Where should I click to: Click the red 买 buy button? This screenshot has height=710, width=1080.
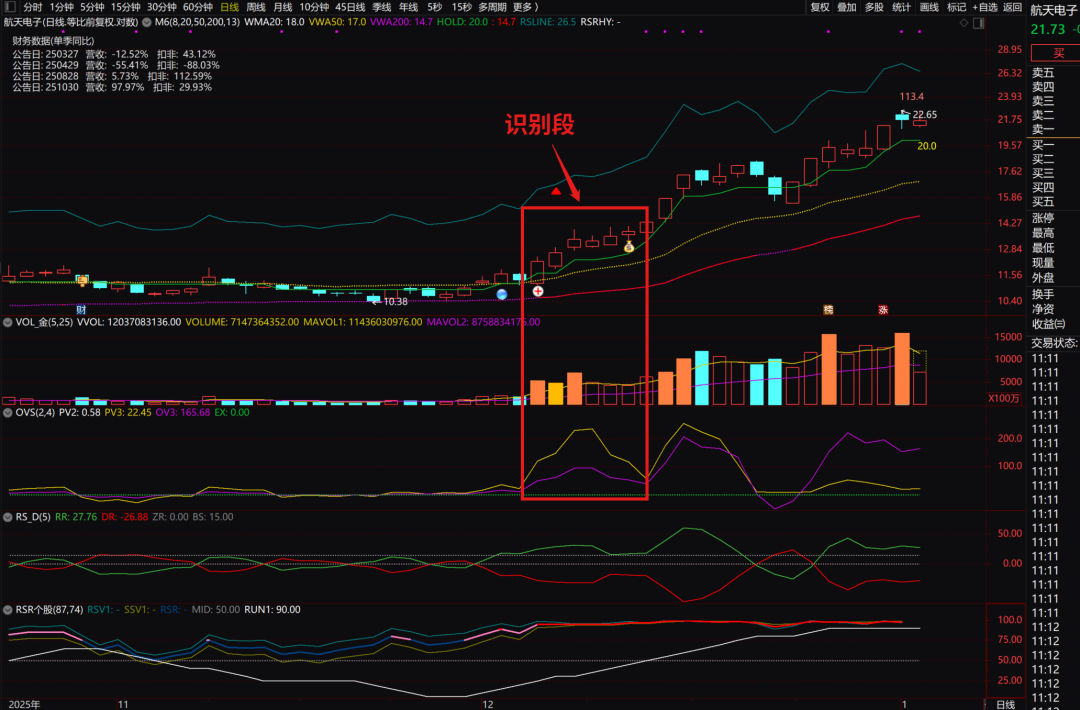tap(1056, 52)
